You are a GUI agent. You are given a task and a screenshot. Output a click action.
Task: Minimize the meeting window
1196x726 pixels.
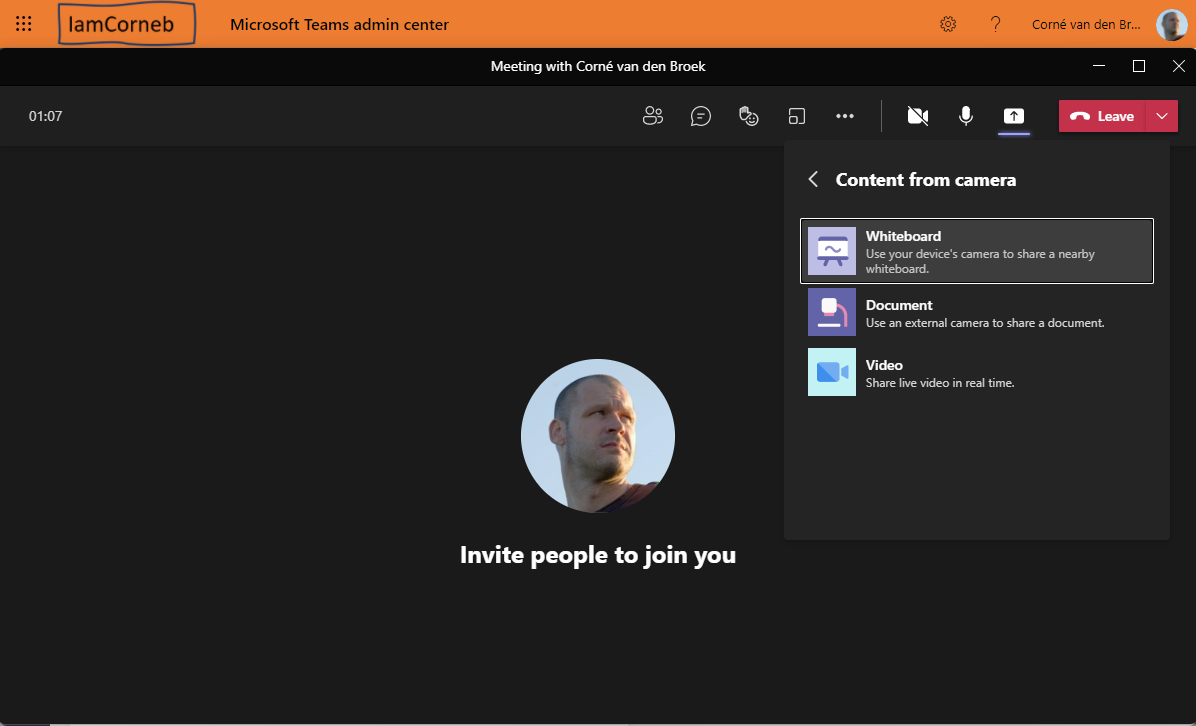[x=1099, y=66]
